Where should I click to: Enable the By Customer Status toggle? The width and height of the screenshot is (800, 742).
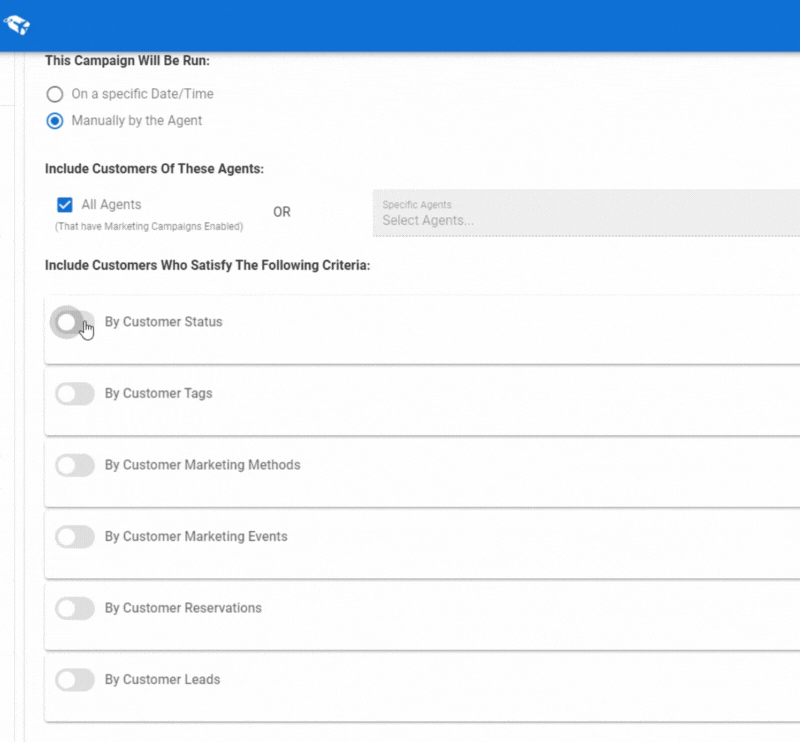coord(74,322)
